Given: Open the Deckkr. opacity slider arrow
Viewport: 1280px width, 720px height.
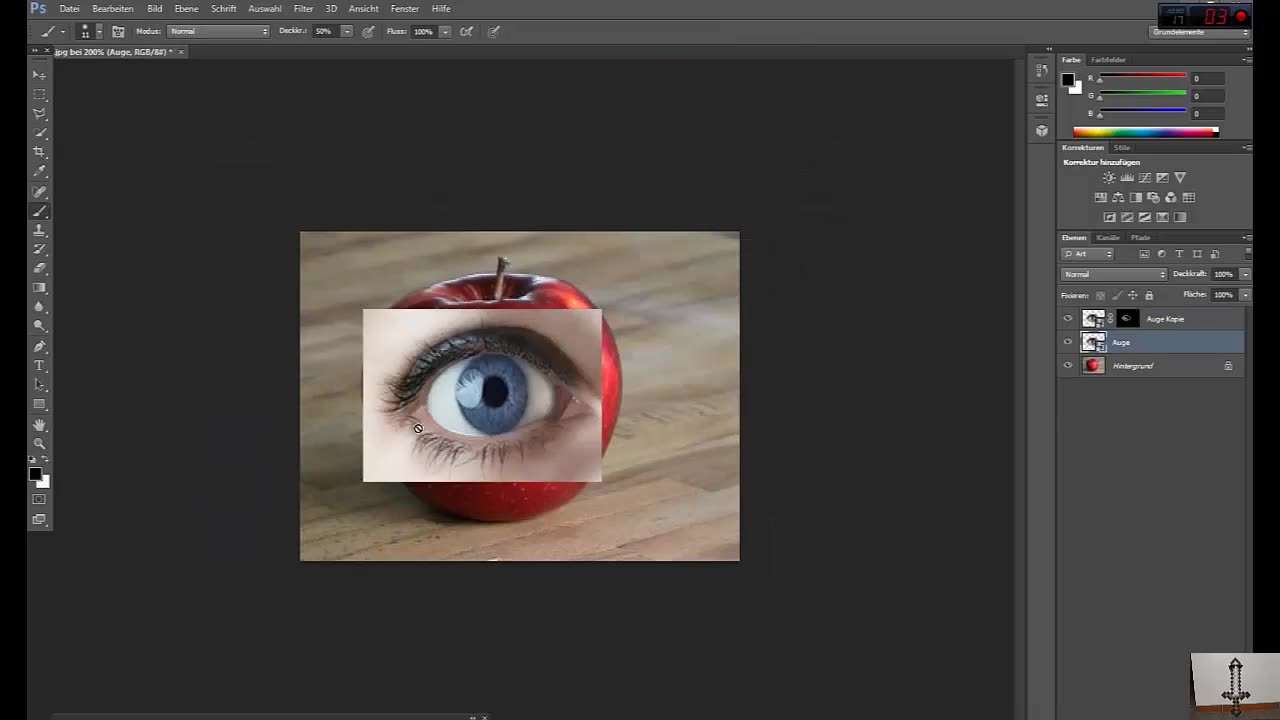Looking at the screenshot, I should click(x=347, y=32).
